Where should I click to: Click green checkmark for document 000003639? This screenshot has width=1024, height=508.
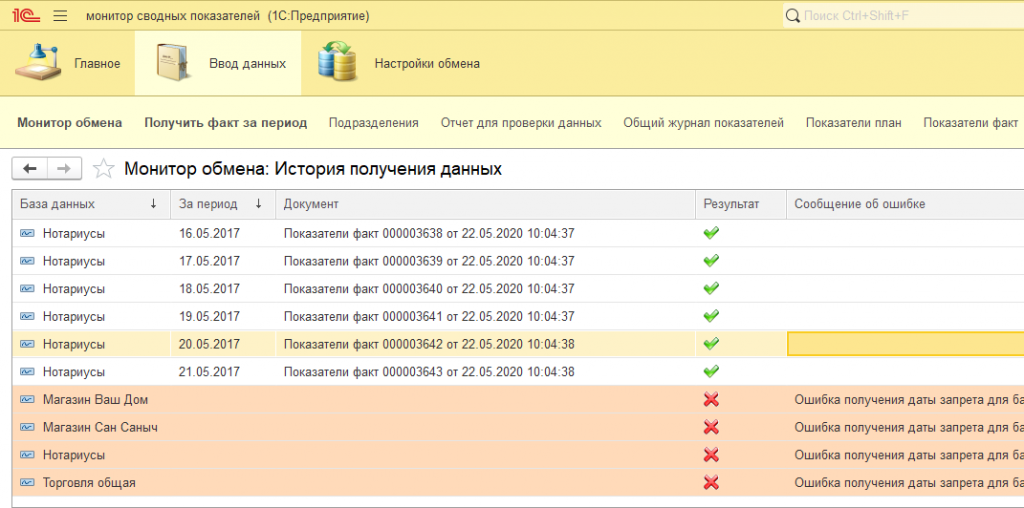click(x=711, y=261)
